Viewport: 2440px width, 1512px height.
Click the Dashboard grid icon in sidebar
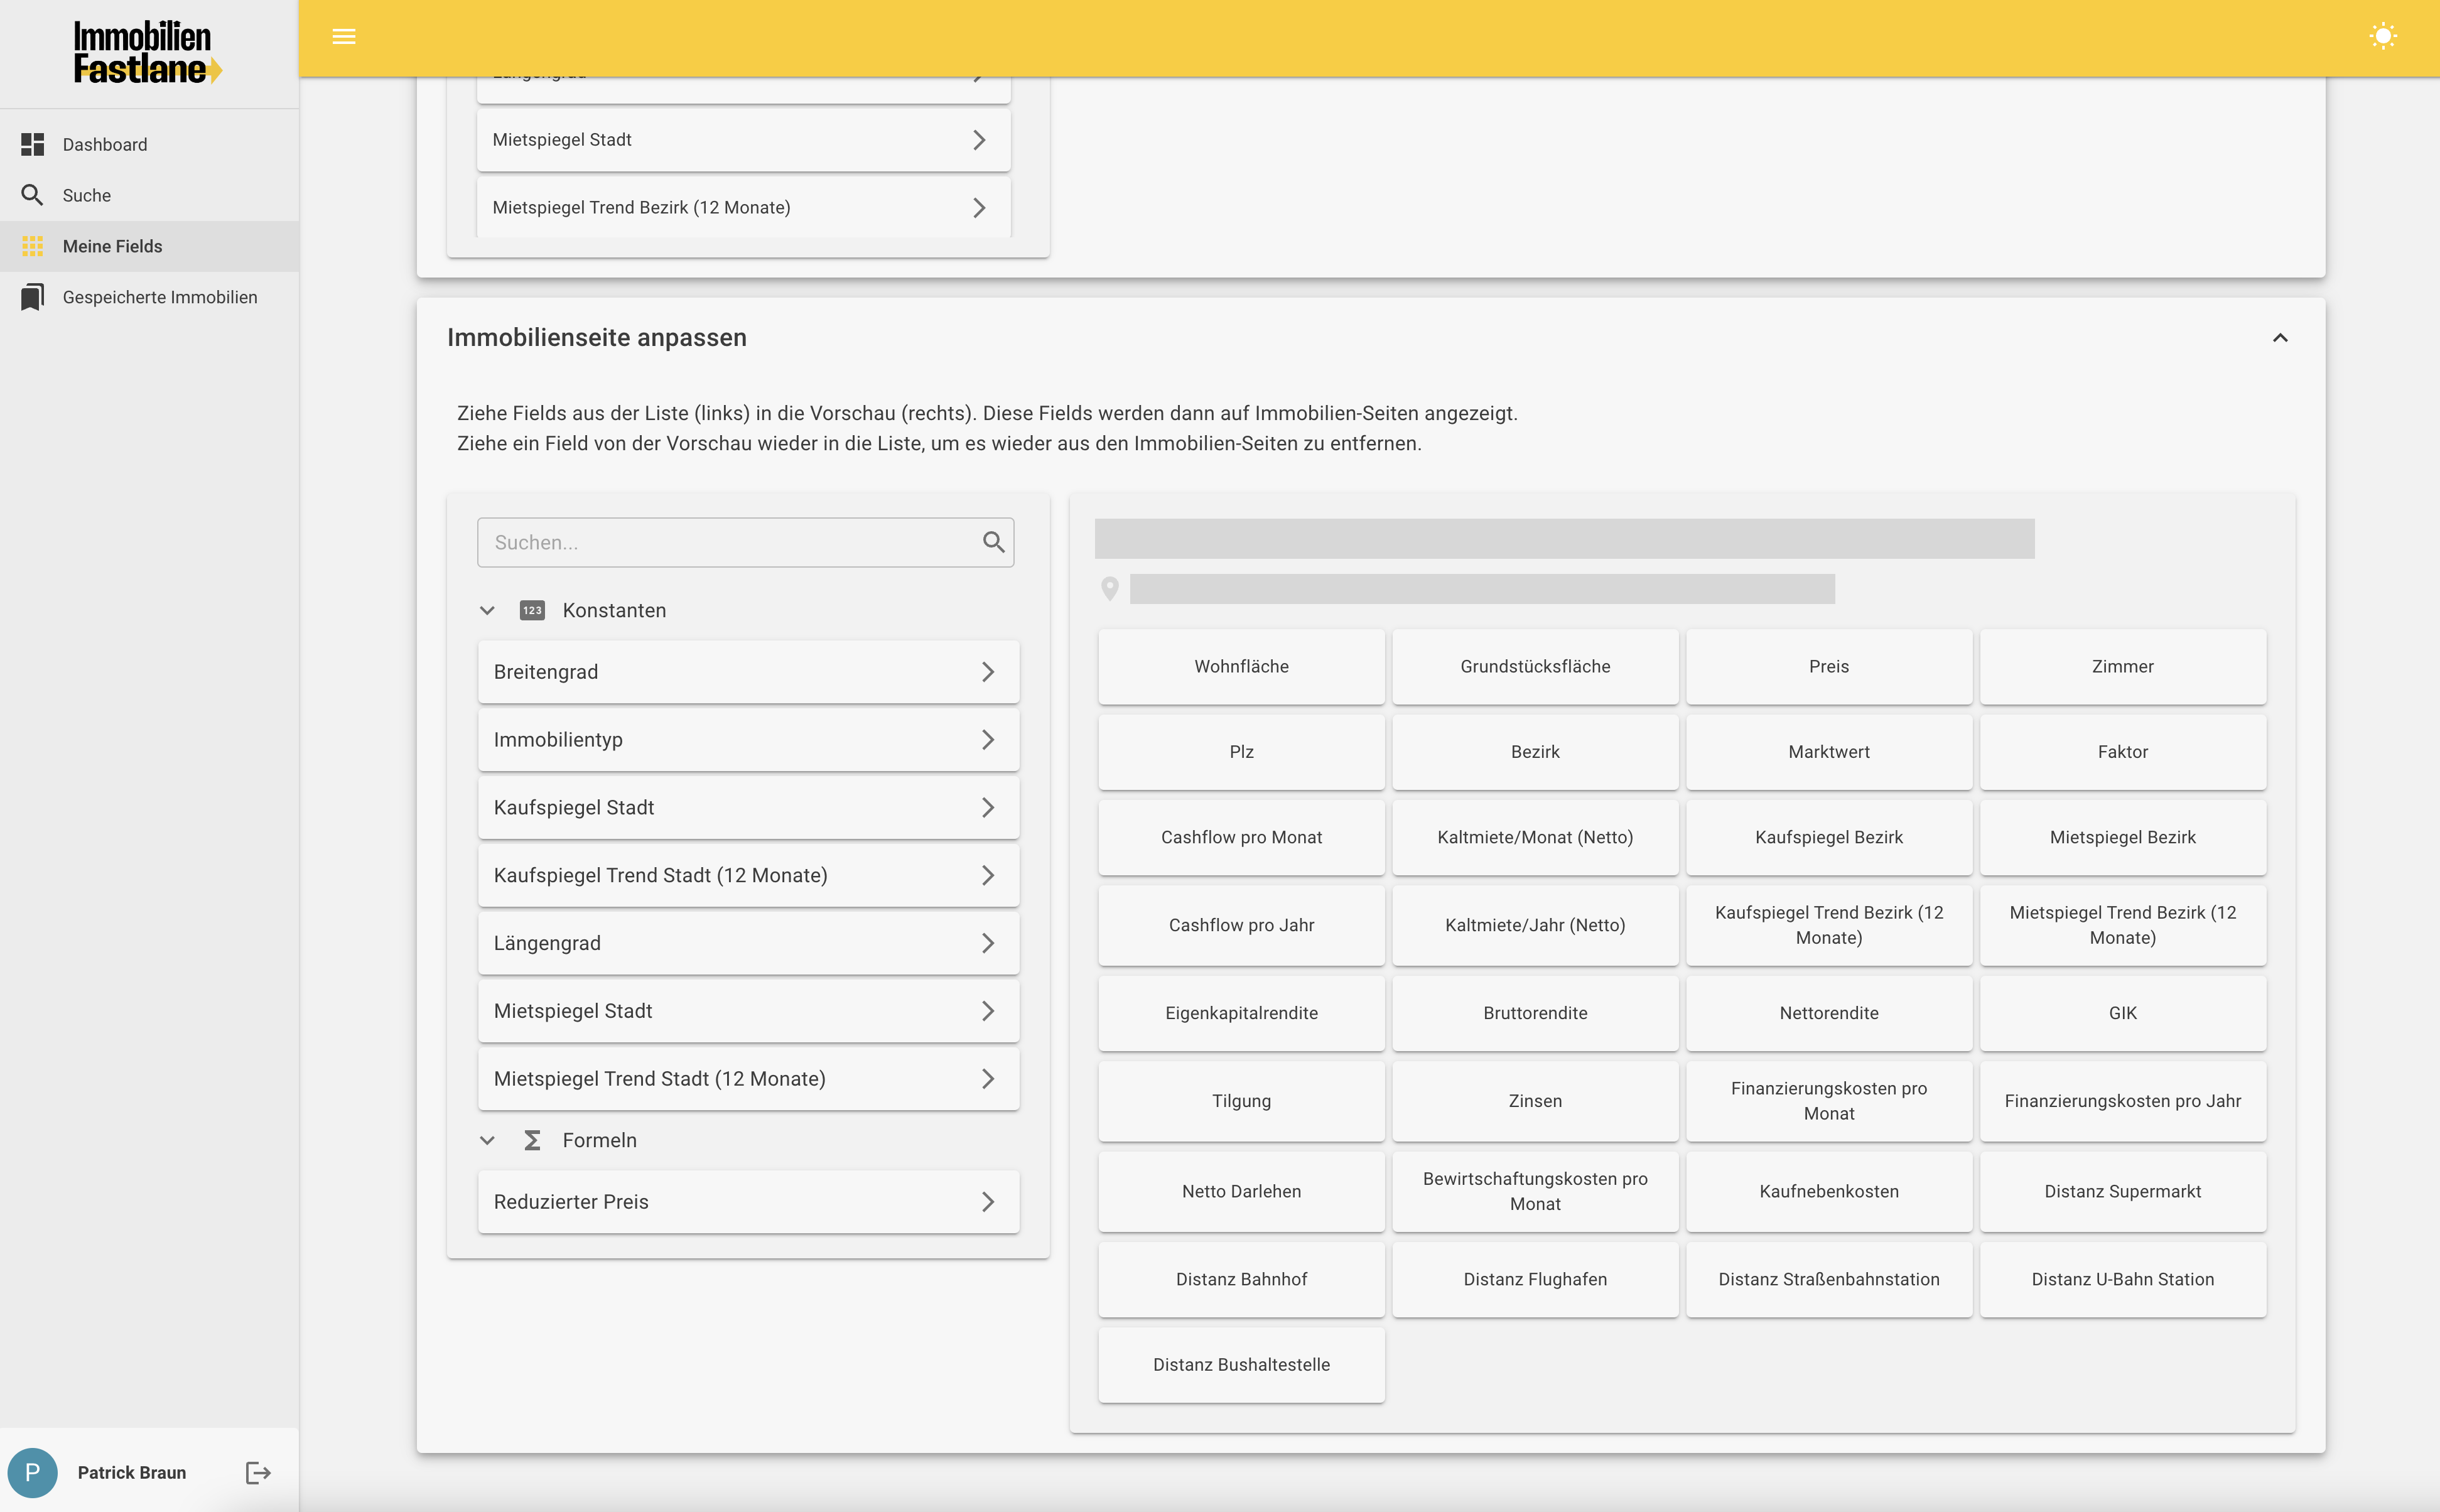[x=32, y=144]
